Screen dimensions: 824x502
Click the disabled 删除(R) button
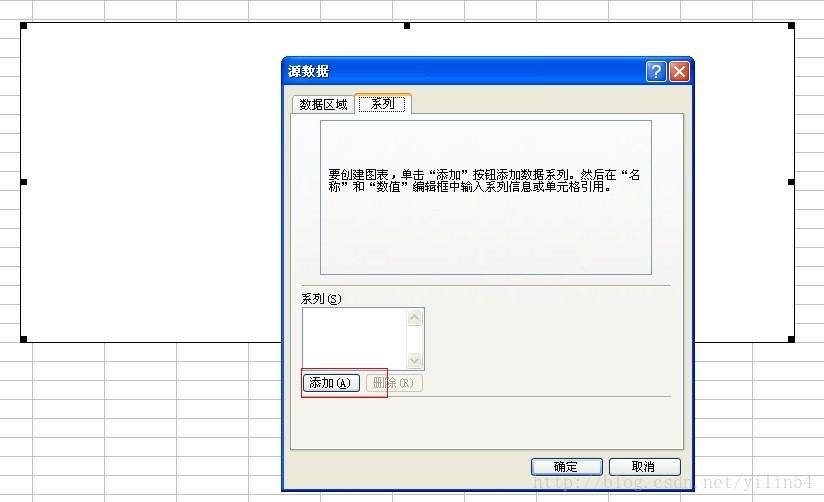pos(394,383)
